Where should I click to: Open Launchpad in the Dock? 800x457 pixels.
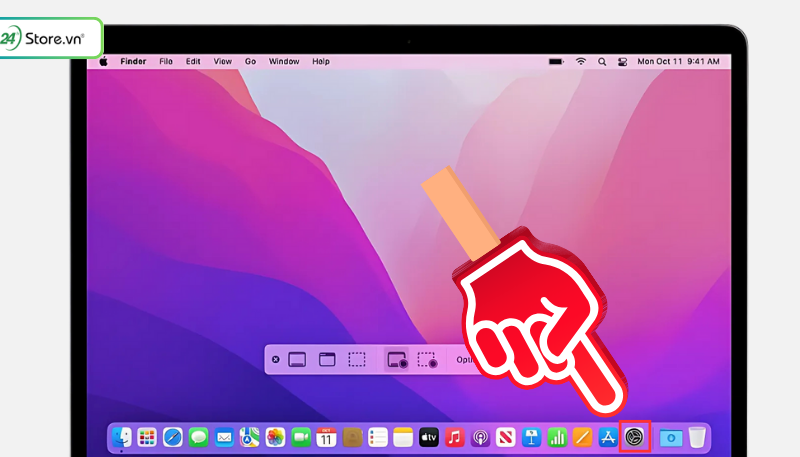147,437
